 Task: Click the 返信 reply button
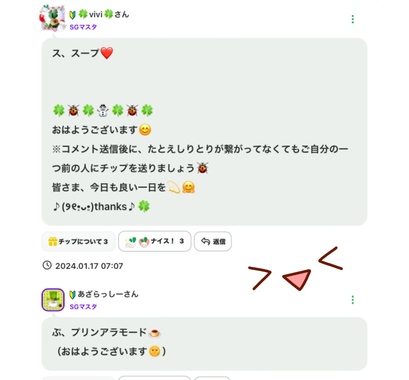tap(213, 241)
